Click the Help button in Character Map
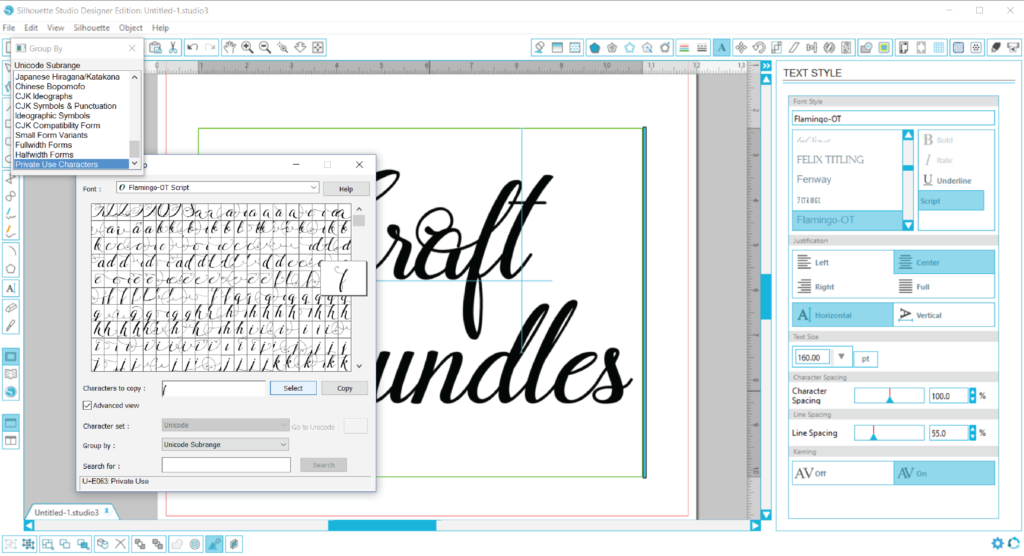 click(x=346, y=189)
